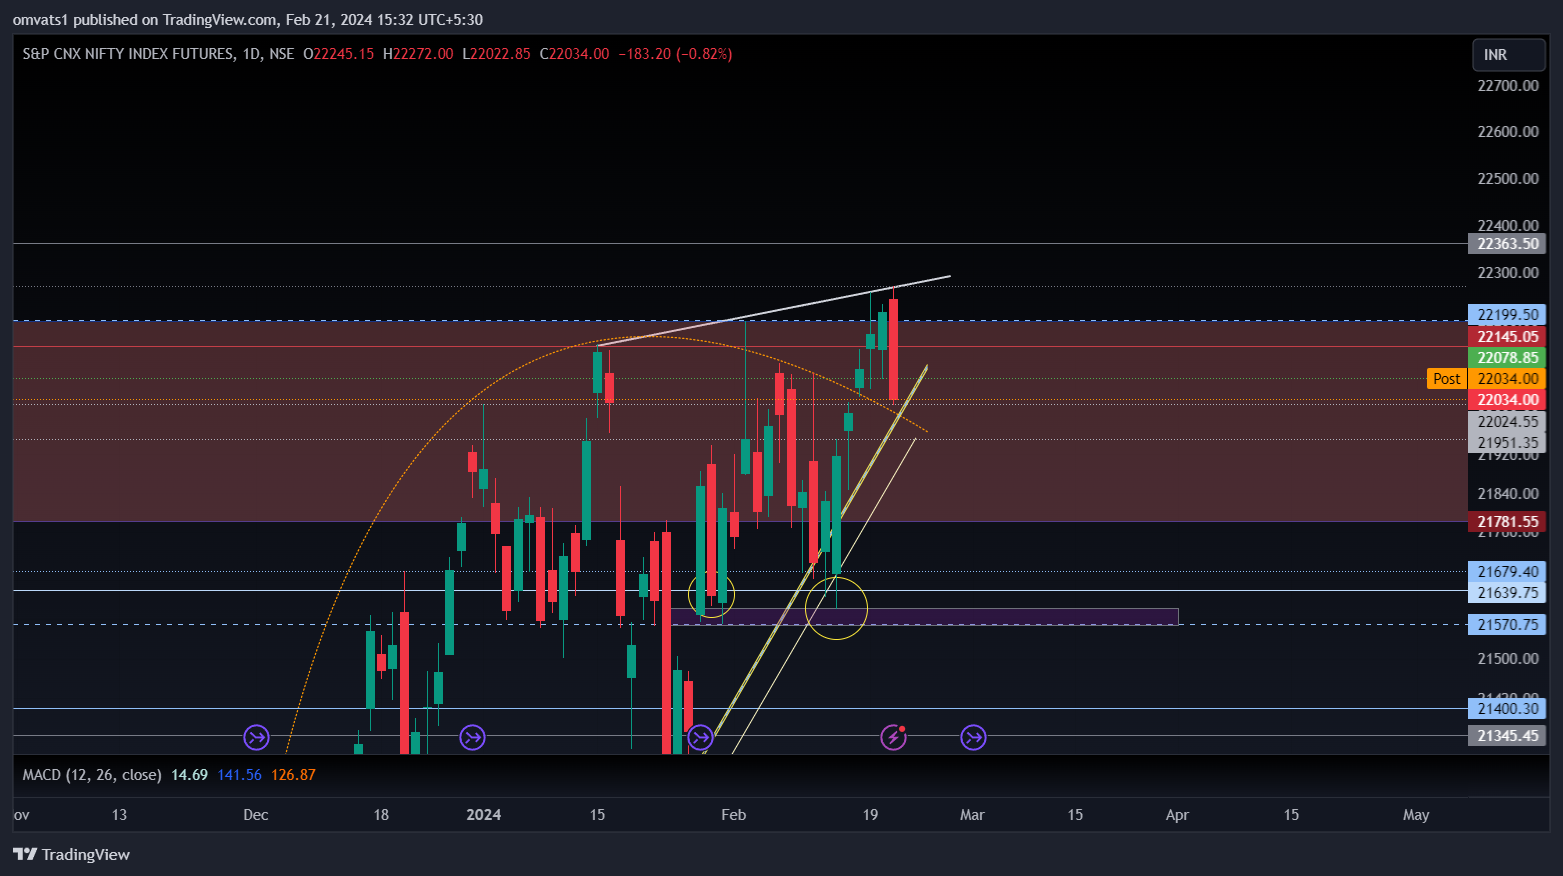The height and width of the screenshot is (876, 1563).
Task: Click the contract rollover icon above Mar
Action: 973,738
